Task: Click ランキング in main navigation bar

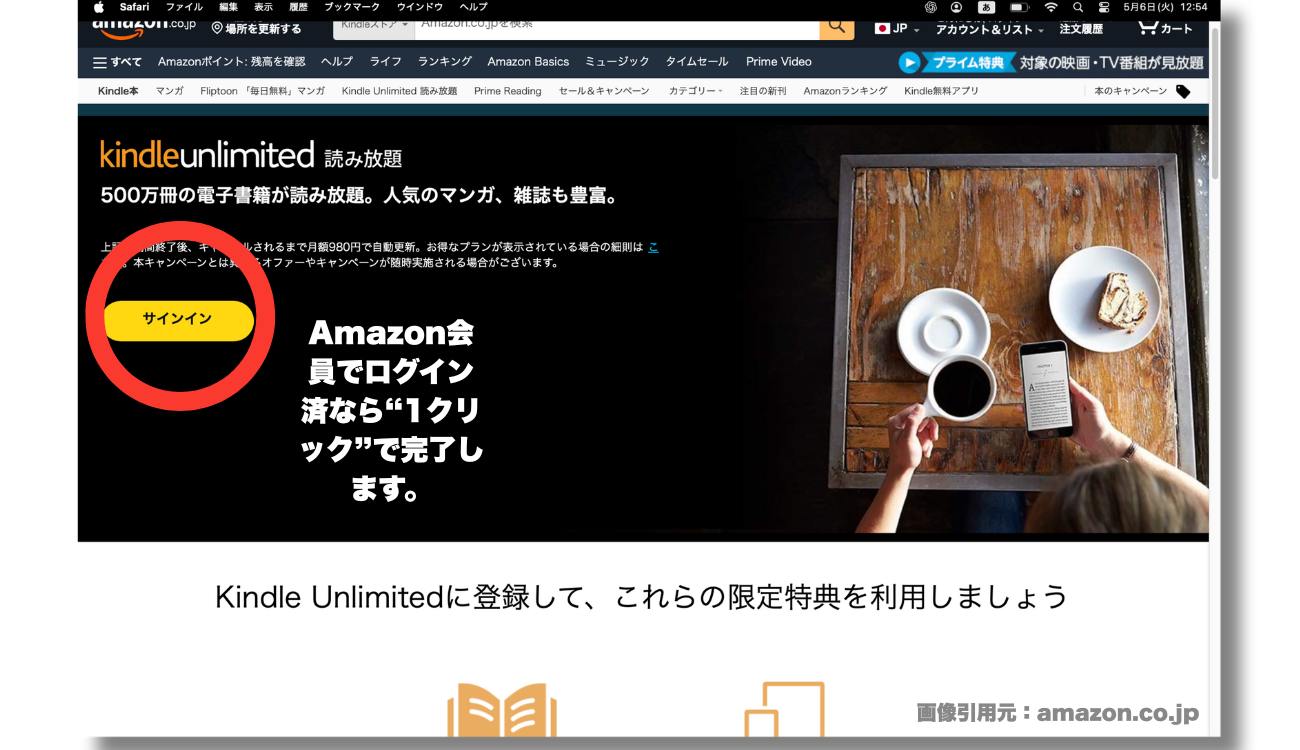Action: [445, 62]
